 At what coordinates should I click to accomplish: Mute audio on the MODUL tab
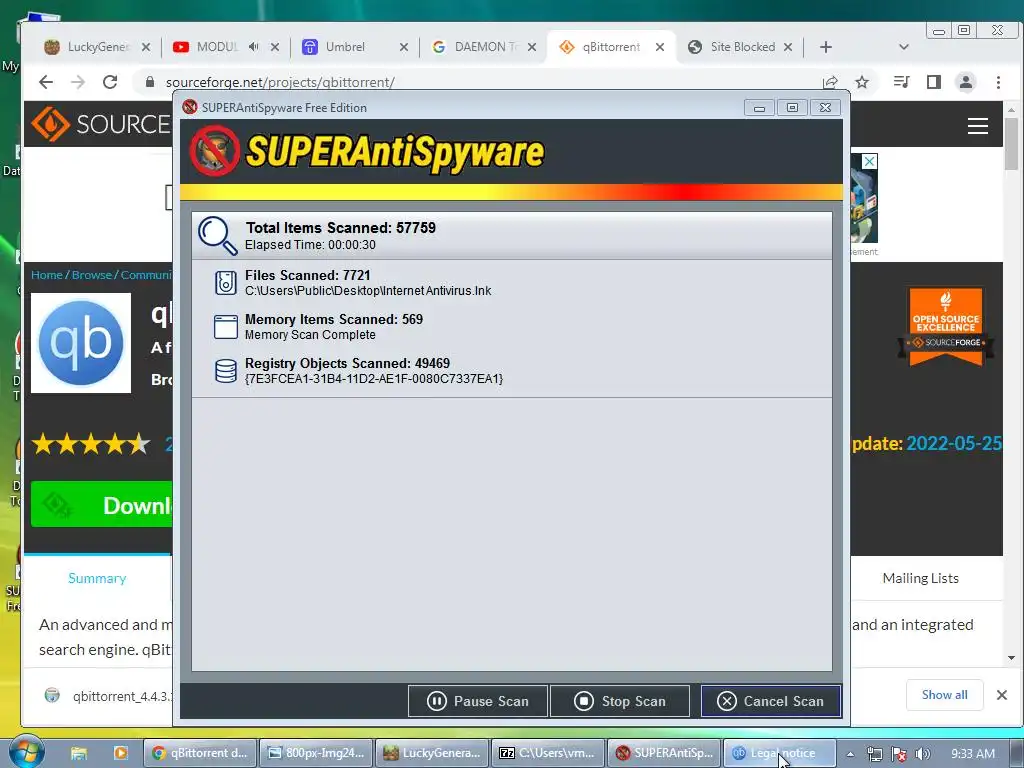tap(253, 47)
